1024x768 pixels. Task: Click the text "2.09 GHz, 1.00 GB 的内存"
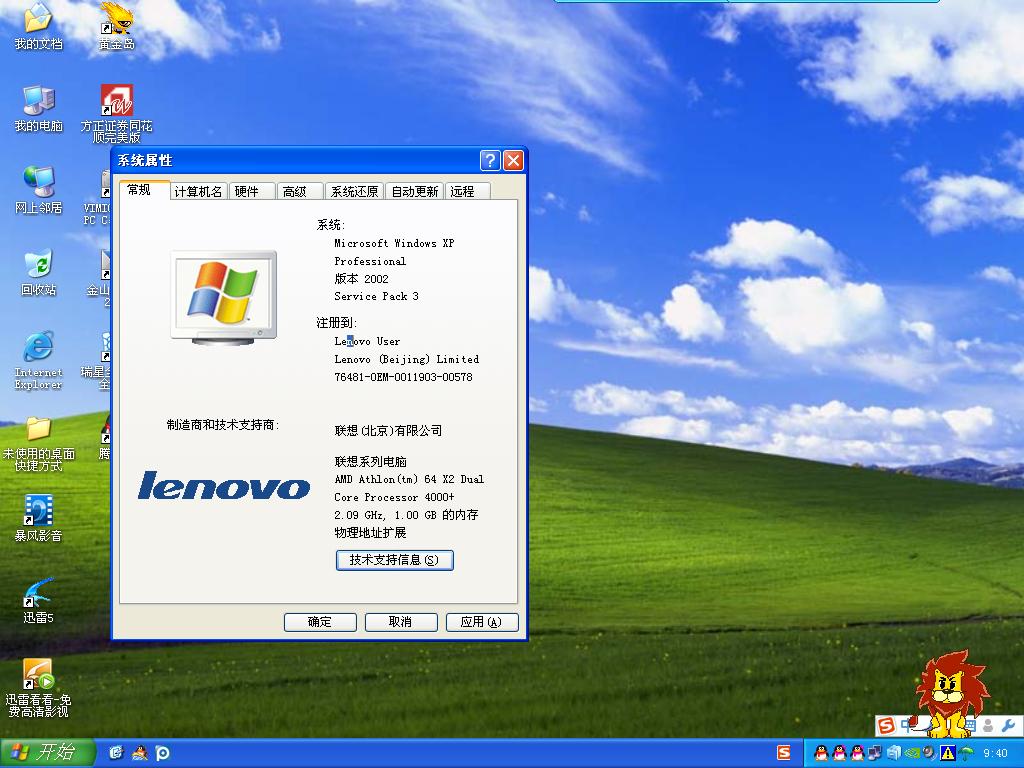click(x=406, y=515)
